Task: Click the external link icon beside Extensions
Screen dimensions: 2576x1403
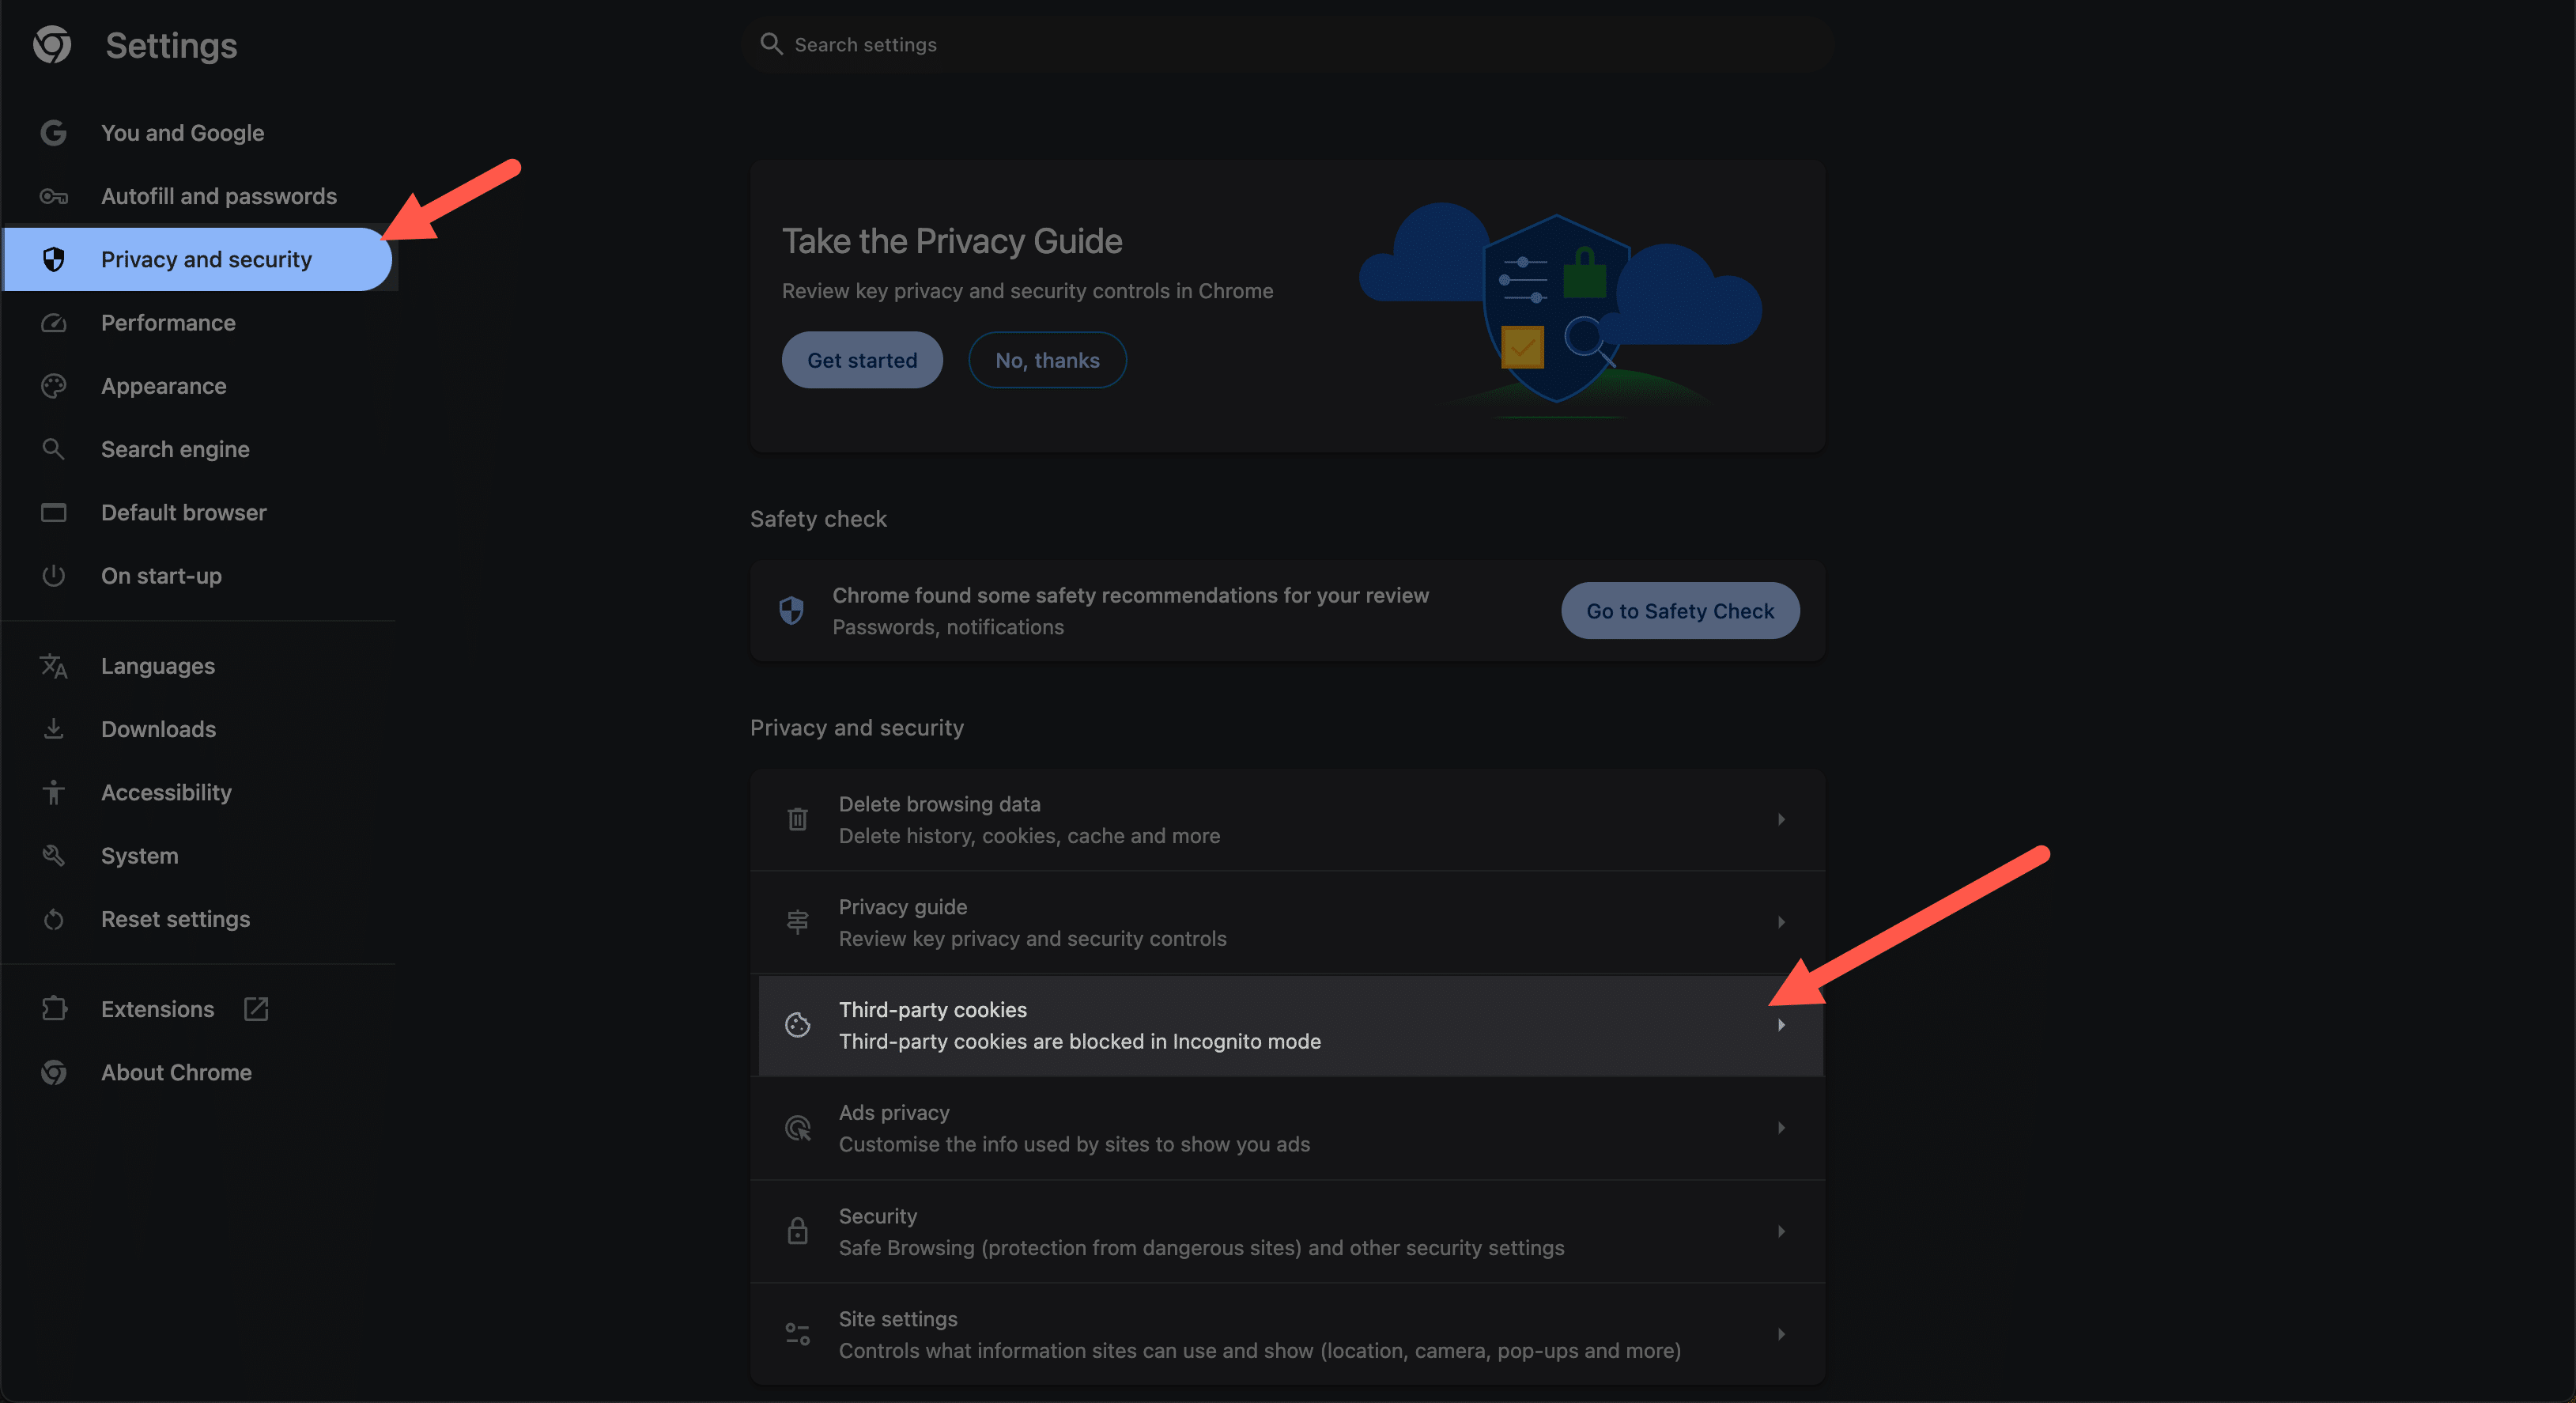Action: [256, 1008]
